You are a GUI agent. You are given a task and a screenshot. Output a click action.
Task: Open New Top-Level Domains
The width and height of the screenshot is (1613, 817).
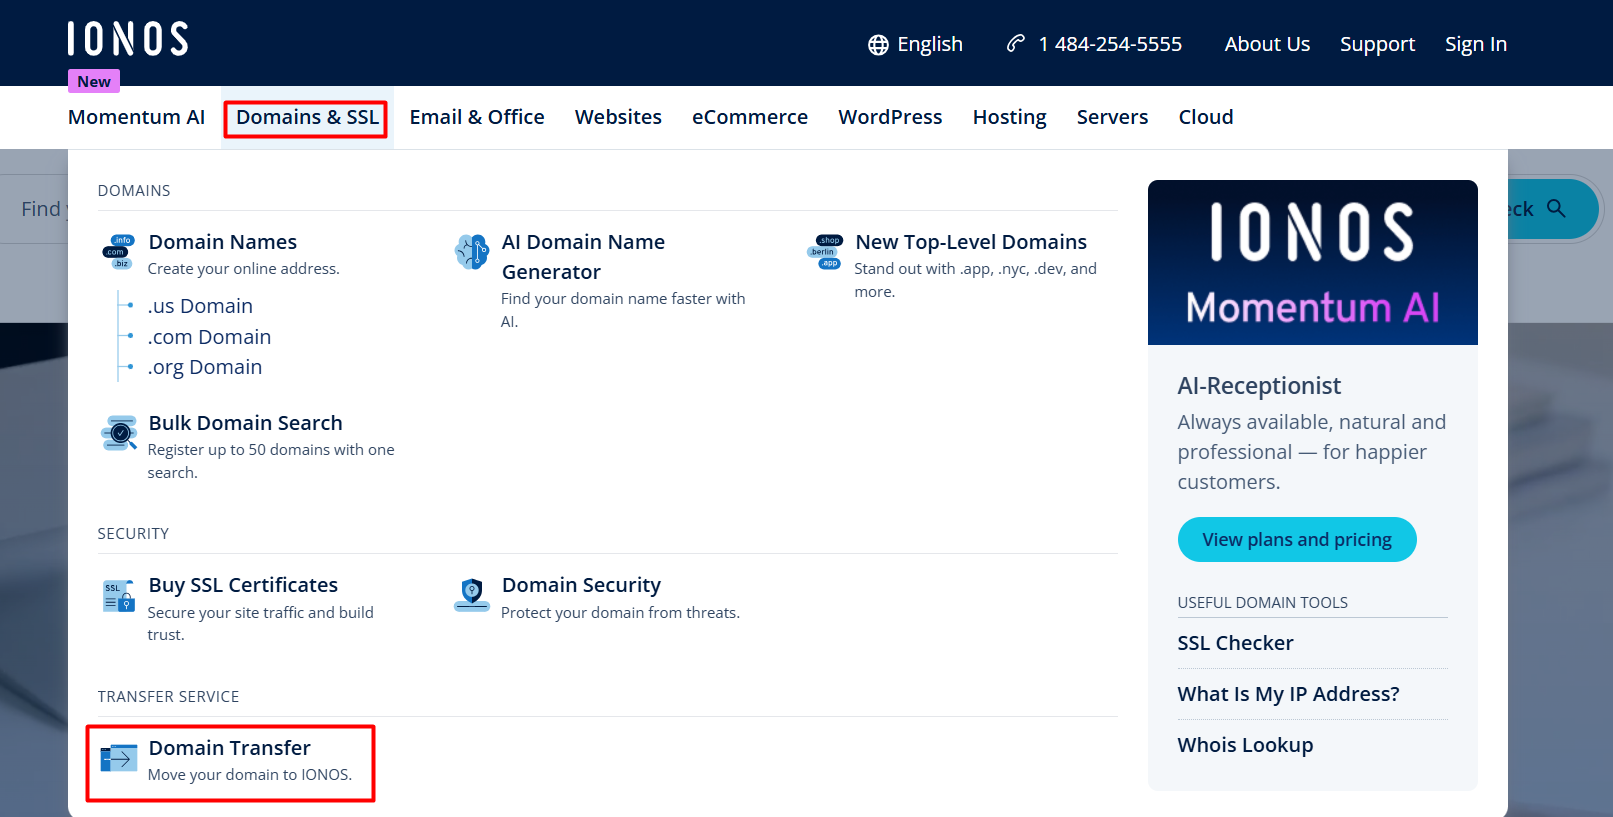tap(971, 242)
